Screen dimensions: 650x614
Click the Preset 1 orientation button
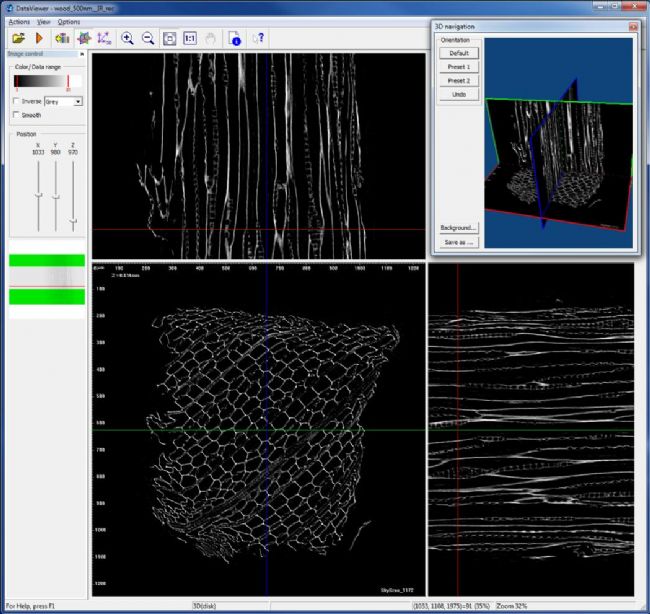pyautogui.click(x=459, y=66)
